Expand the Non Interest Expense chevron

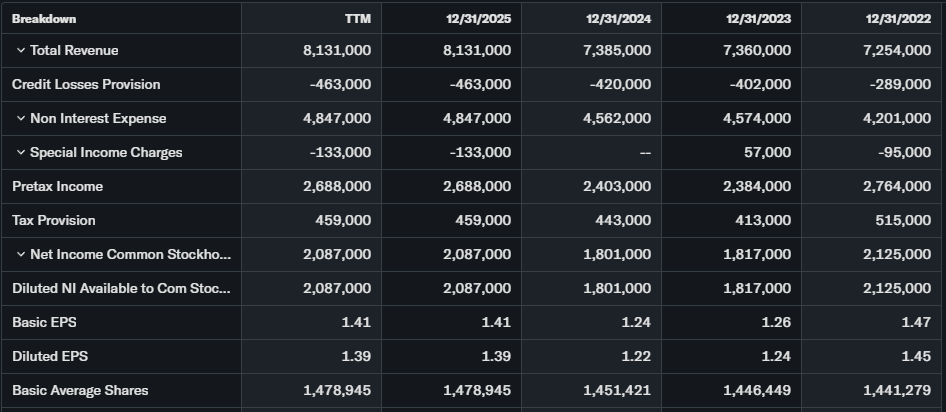coord(20,119)
